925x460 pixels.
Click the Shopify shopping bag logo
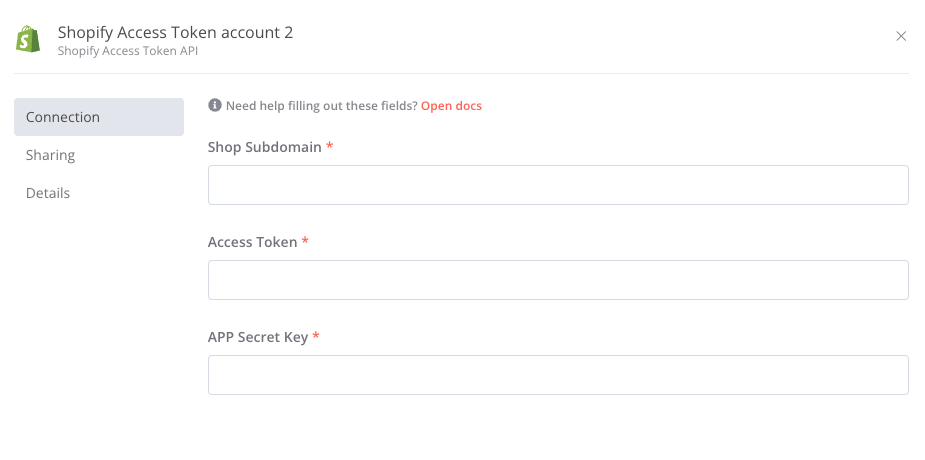pyautogui.click(x=28, y=39)
